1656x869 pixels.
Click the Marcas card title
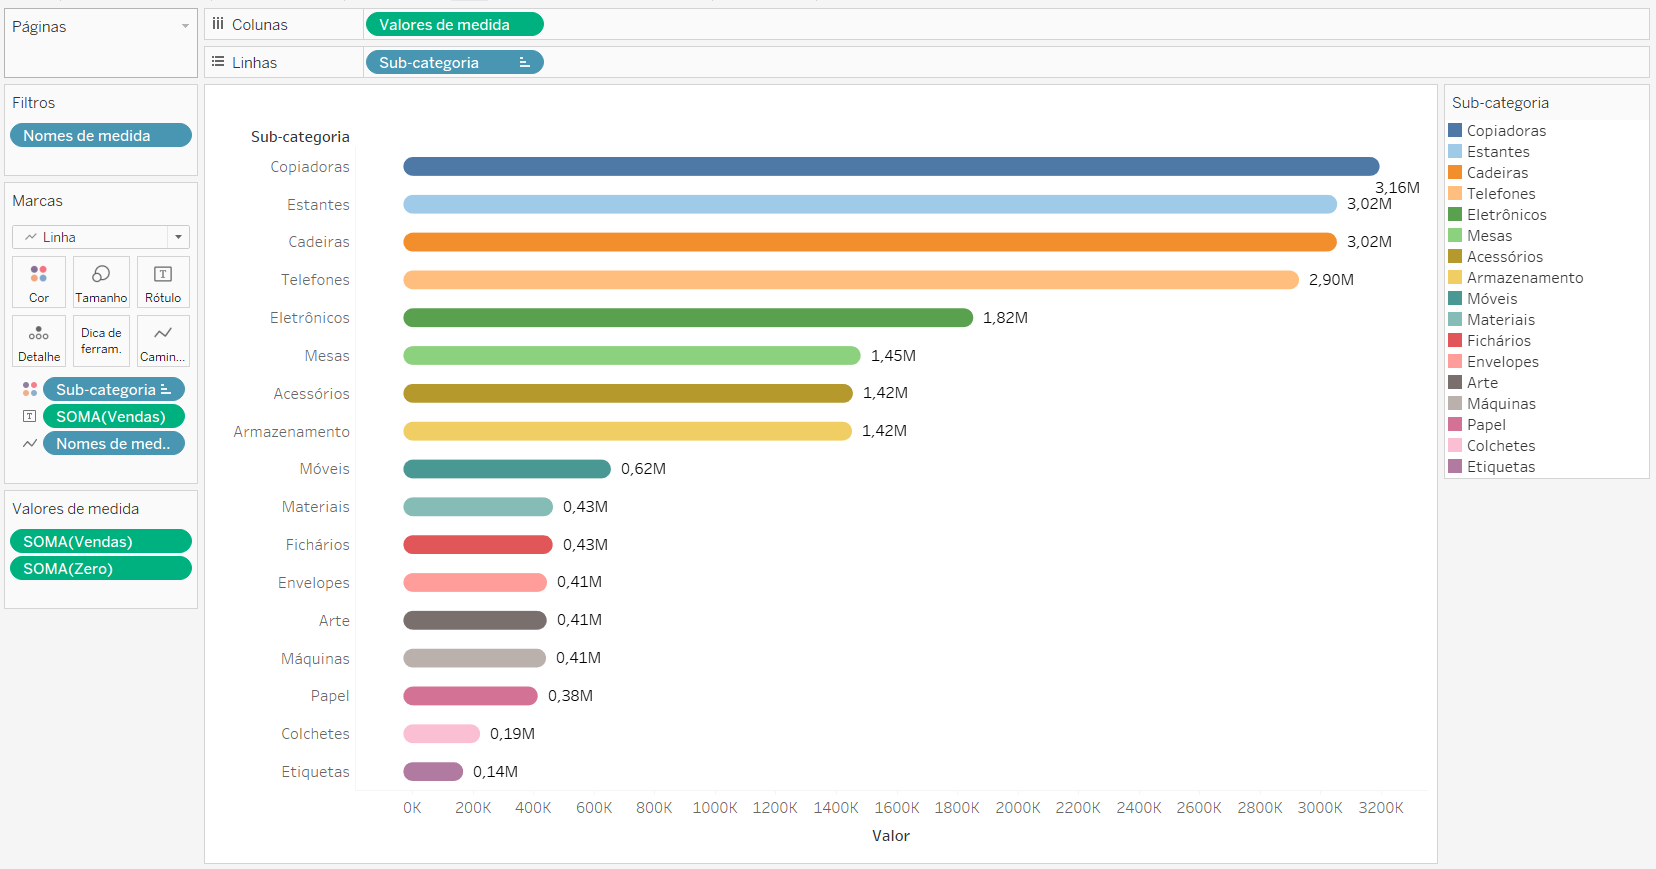coord(37,200)
